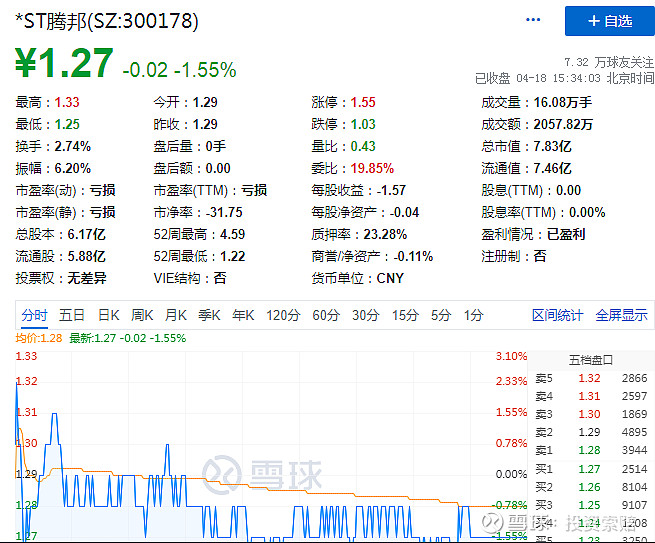The height and width of the screenshot is (543, 655).
Task: Click 成交量 value 16.08万手
Action: [563, 102]
